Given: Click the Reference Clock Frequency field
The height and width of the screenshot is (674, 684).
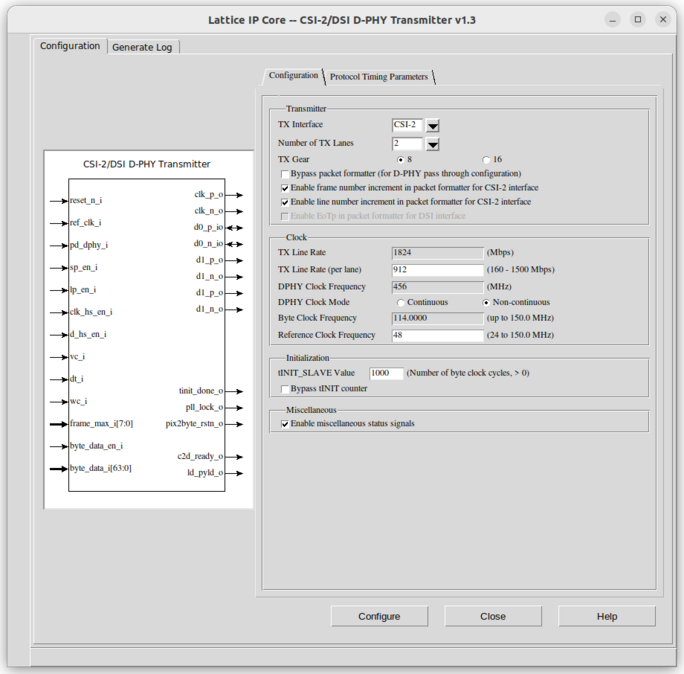Looking at the screenshot, I should (x=437, y=336).
